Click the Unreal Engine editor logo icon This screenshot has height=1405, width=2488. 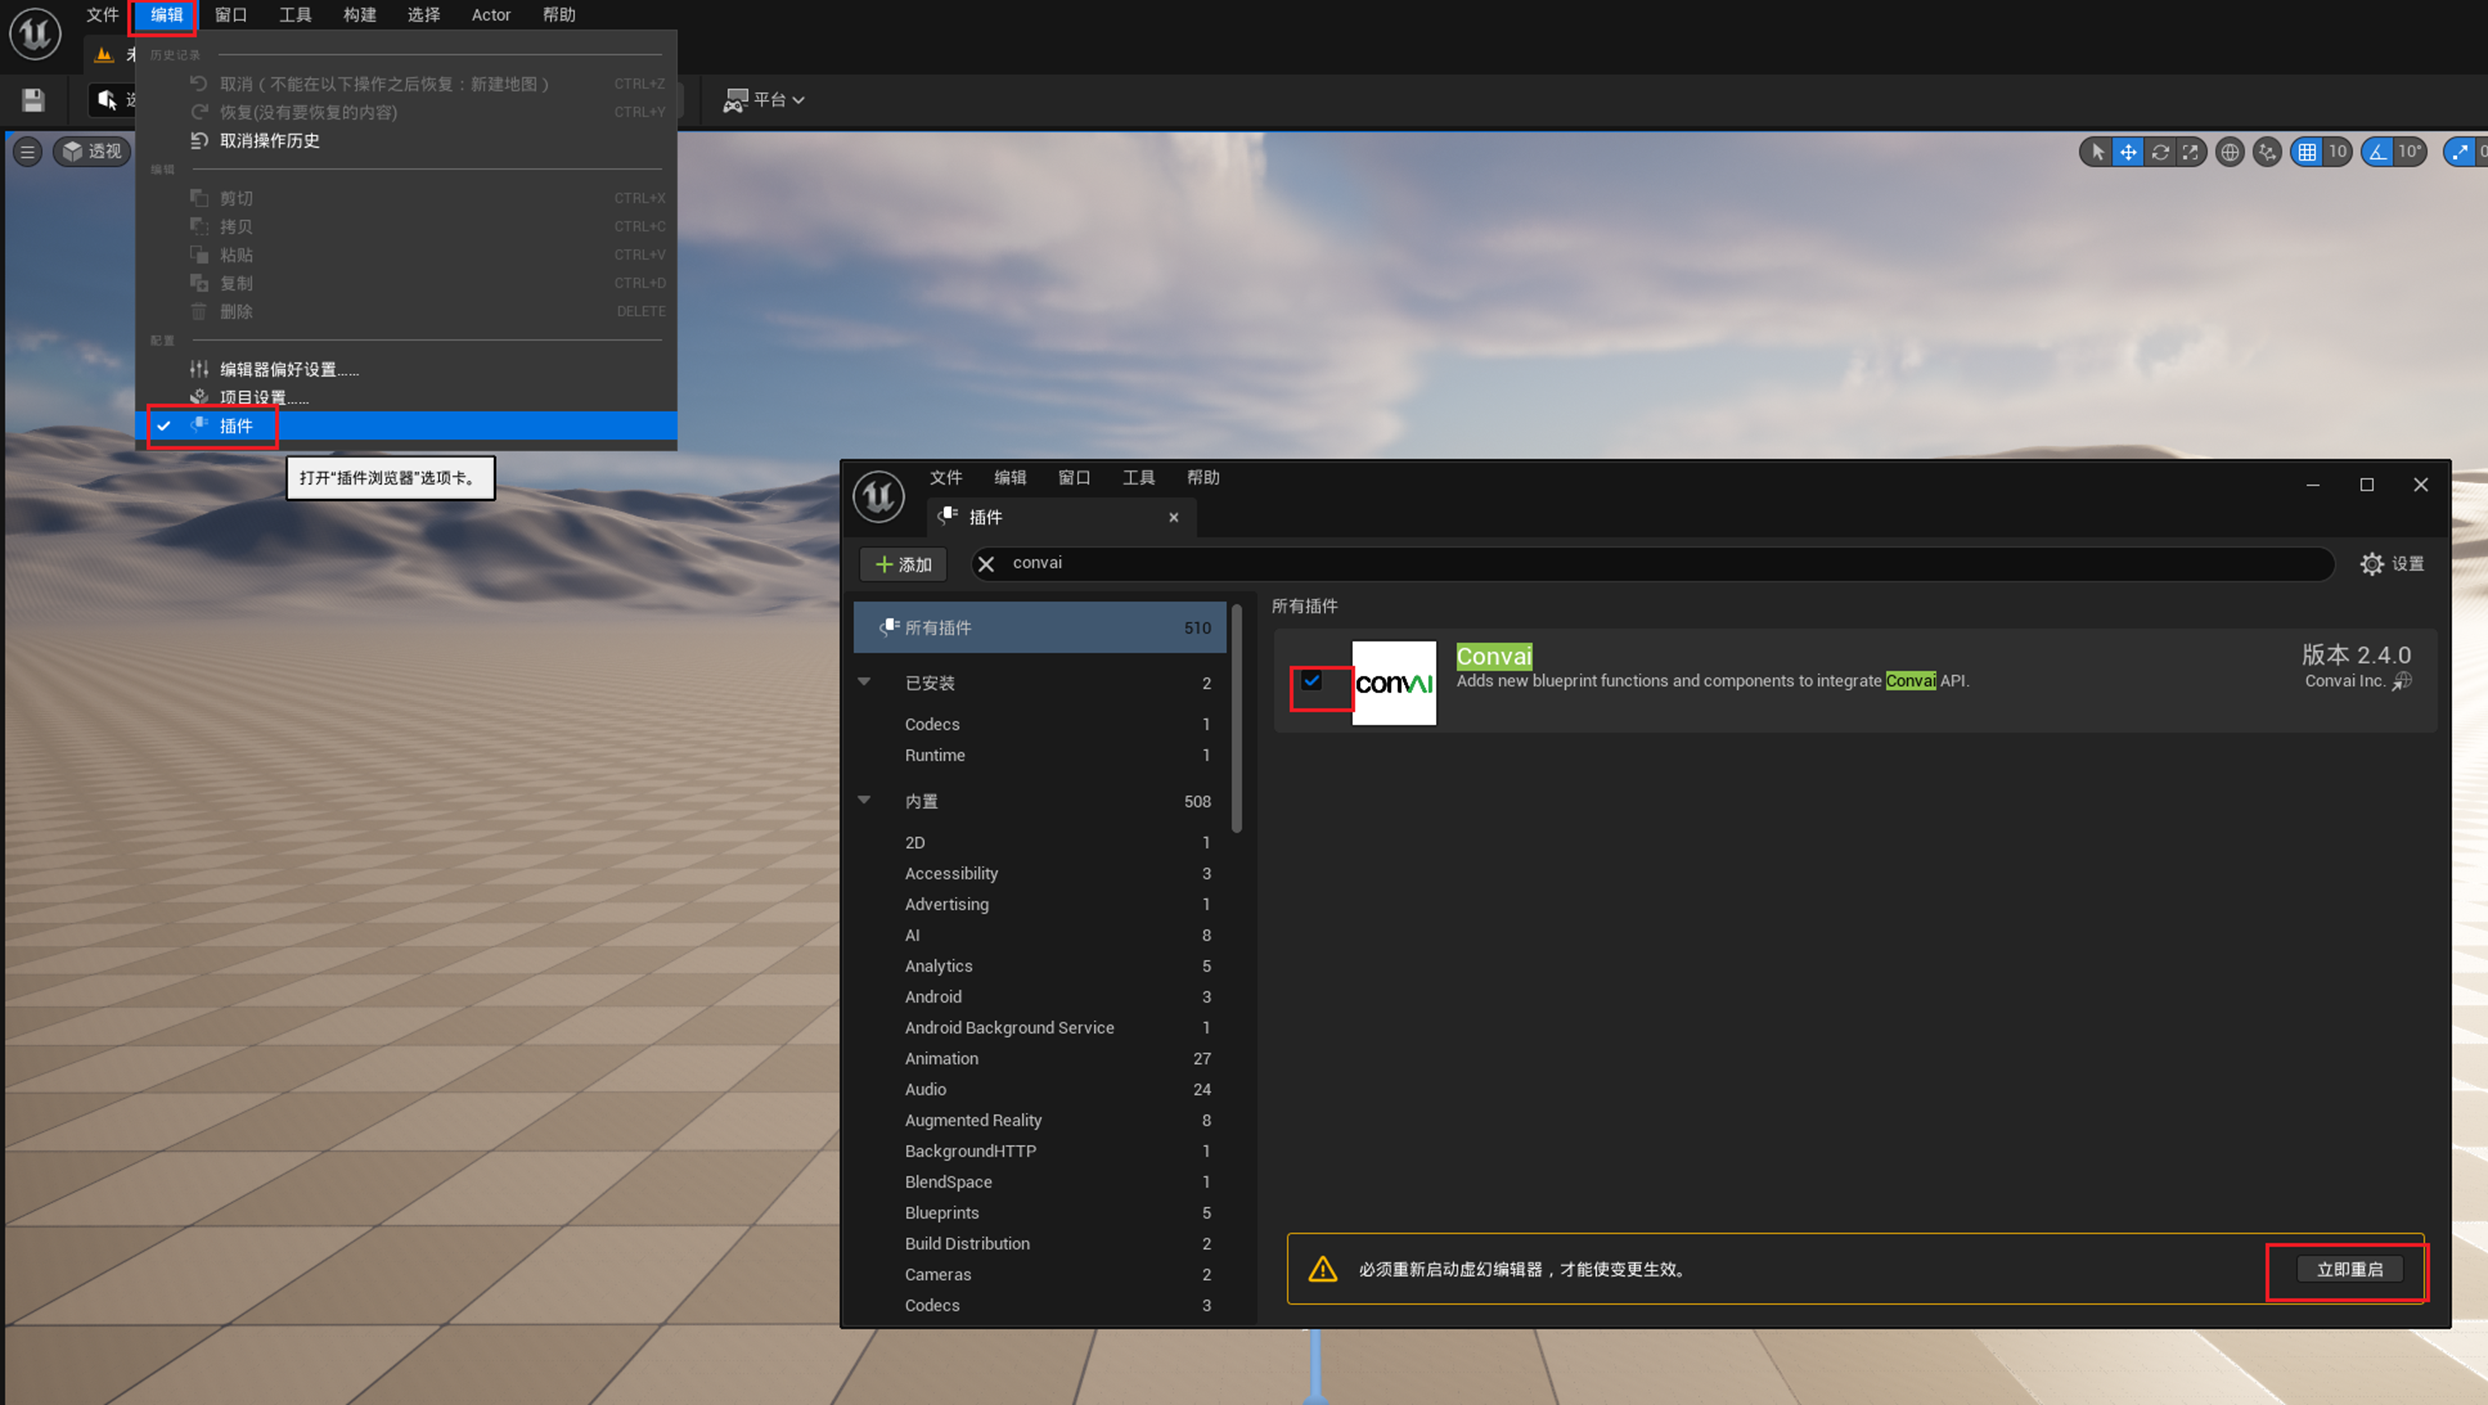point(34,32)
